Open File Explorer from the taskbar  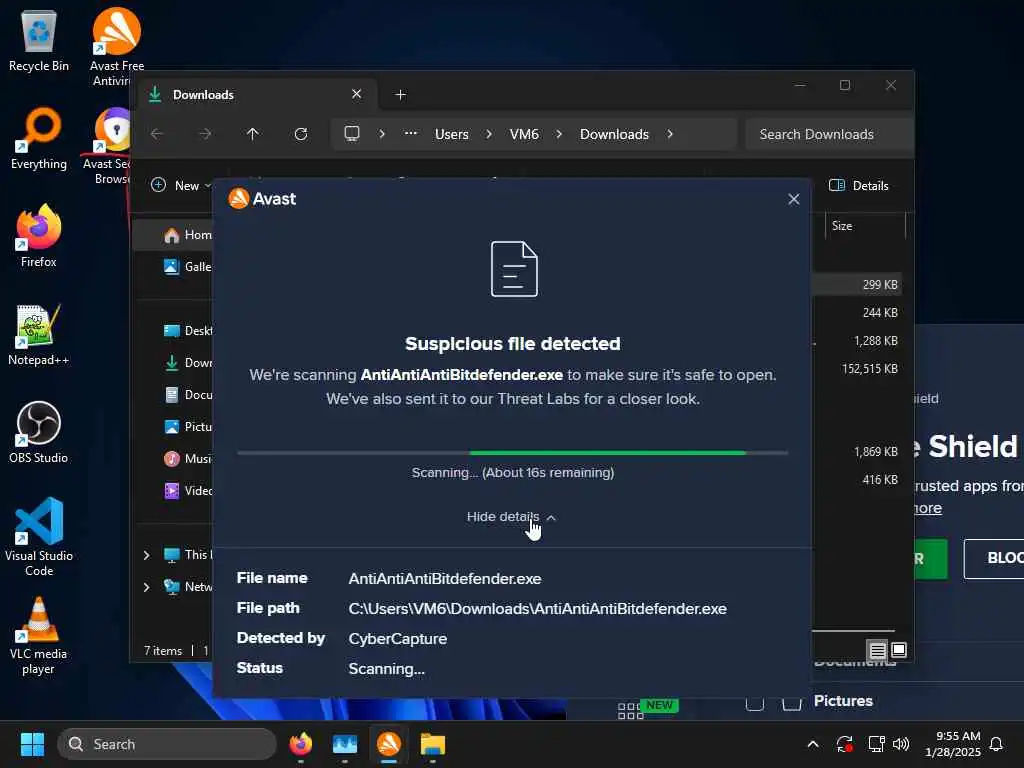pos(432,744)
